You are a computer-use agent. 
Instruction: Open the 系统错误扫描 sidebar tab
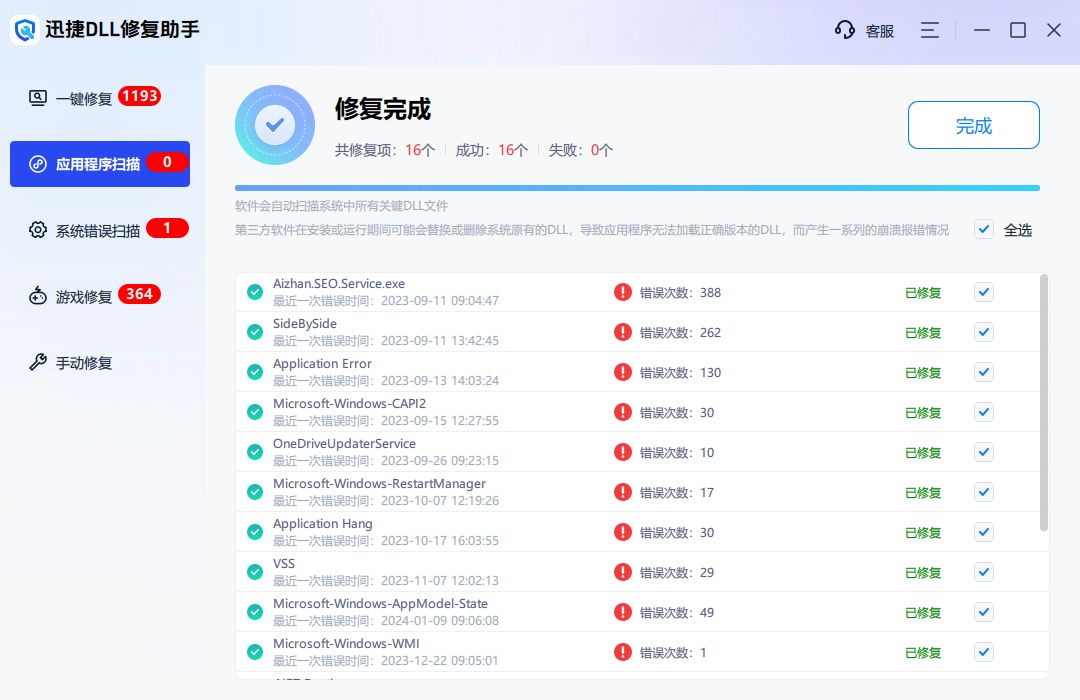click(100, 230)
